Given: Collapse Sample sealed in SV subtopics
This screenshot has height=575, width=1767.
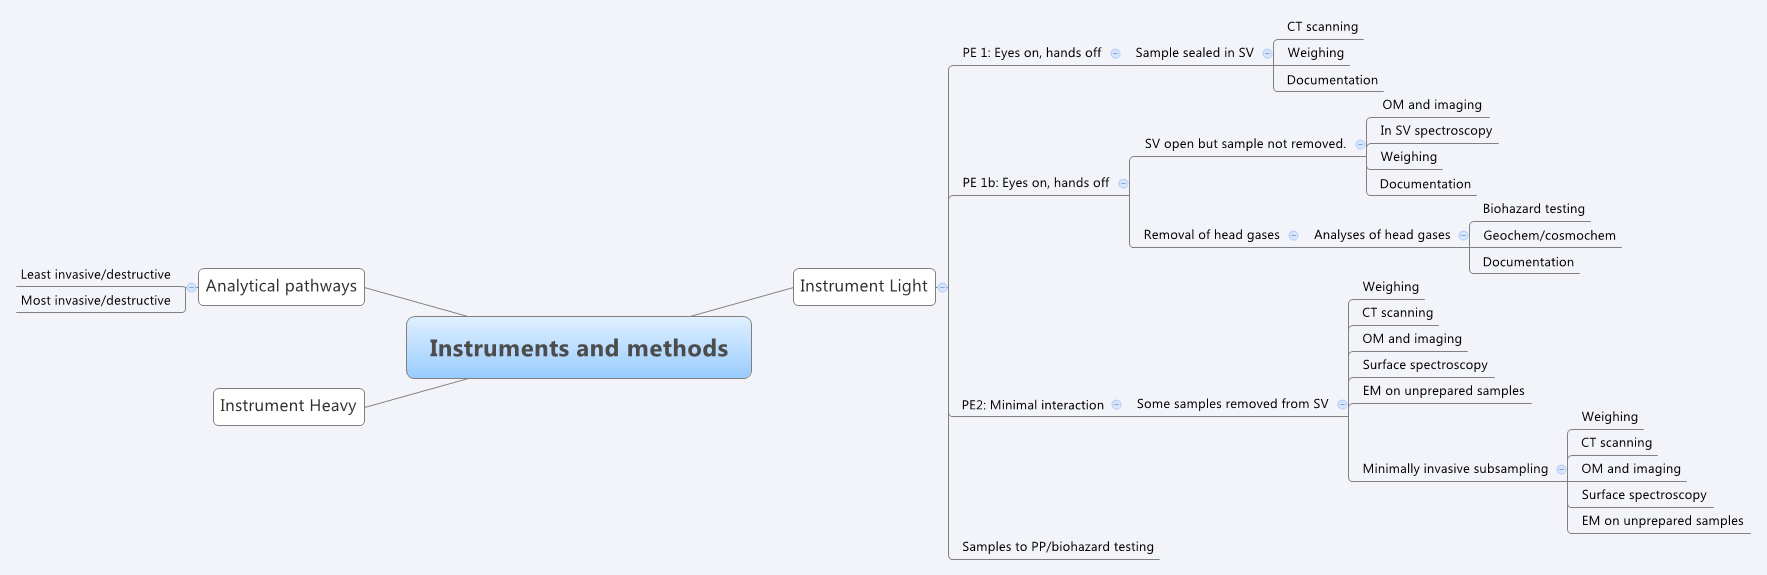Looking at the screenshot, I should (1267, 54).
